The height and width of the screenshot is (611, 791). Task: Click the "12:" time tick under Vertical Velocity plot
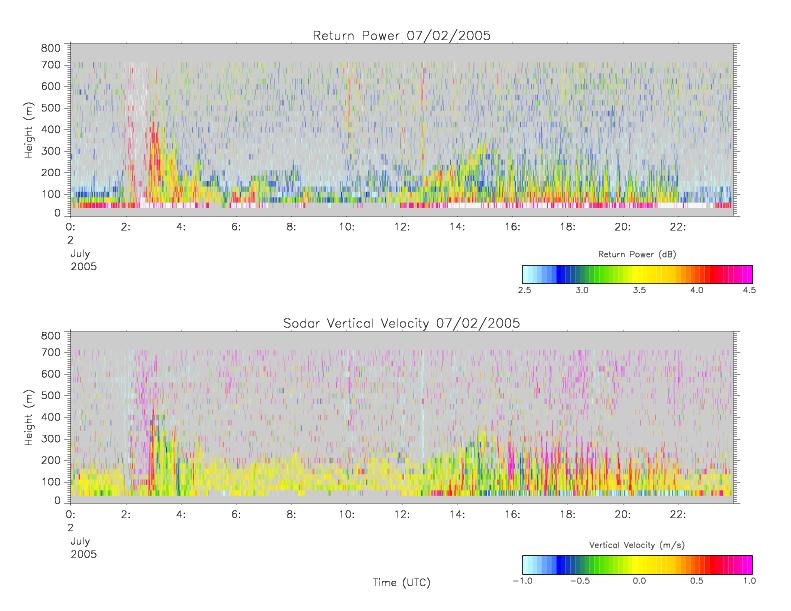click(x=402, y=515)
